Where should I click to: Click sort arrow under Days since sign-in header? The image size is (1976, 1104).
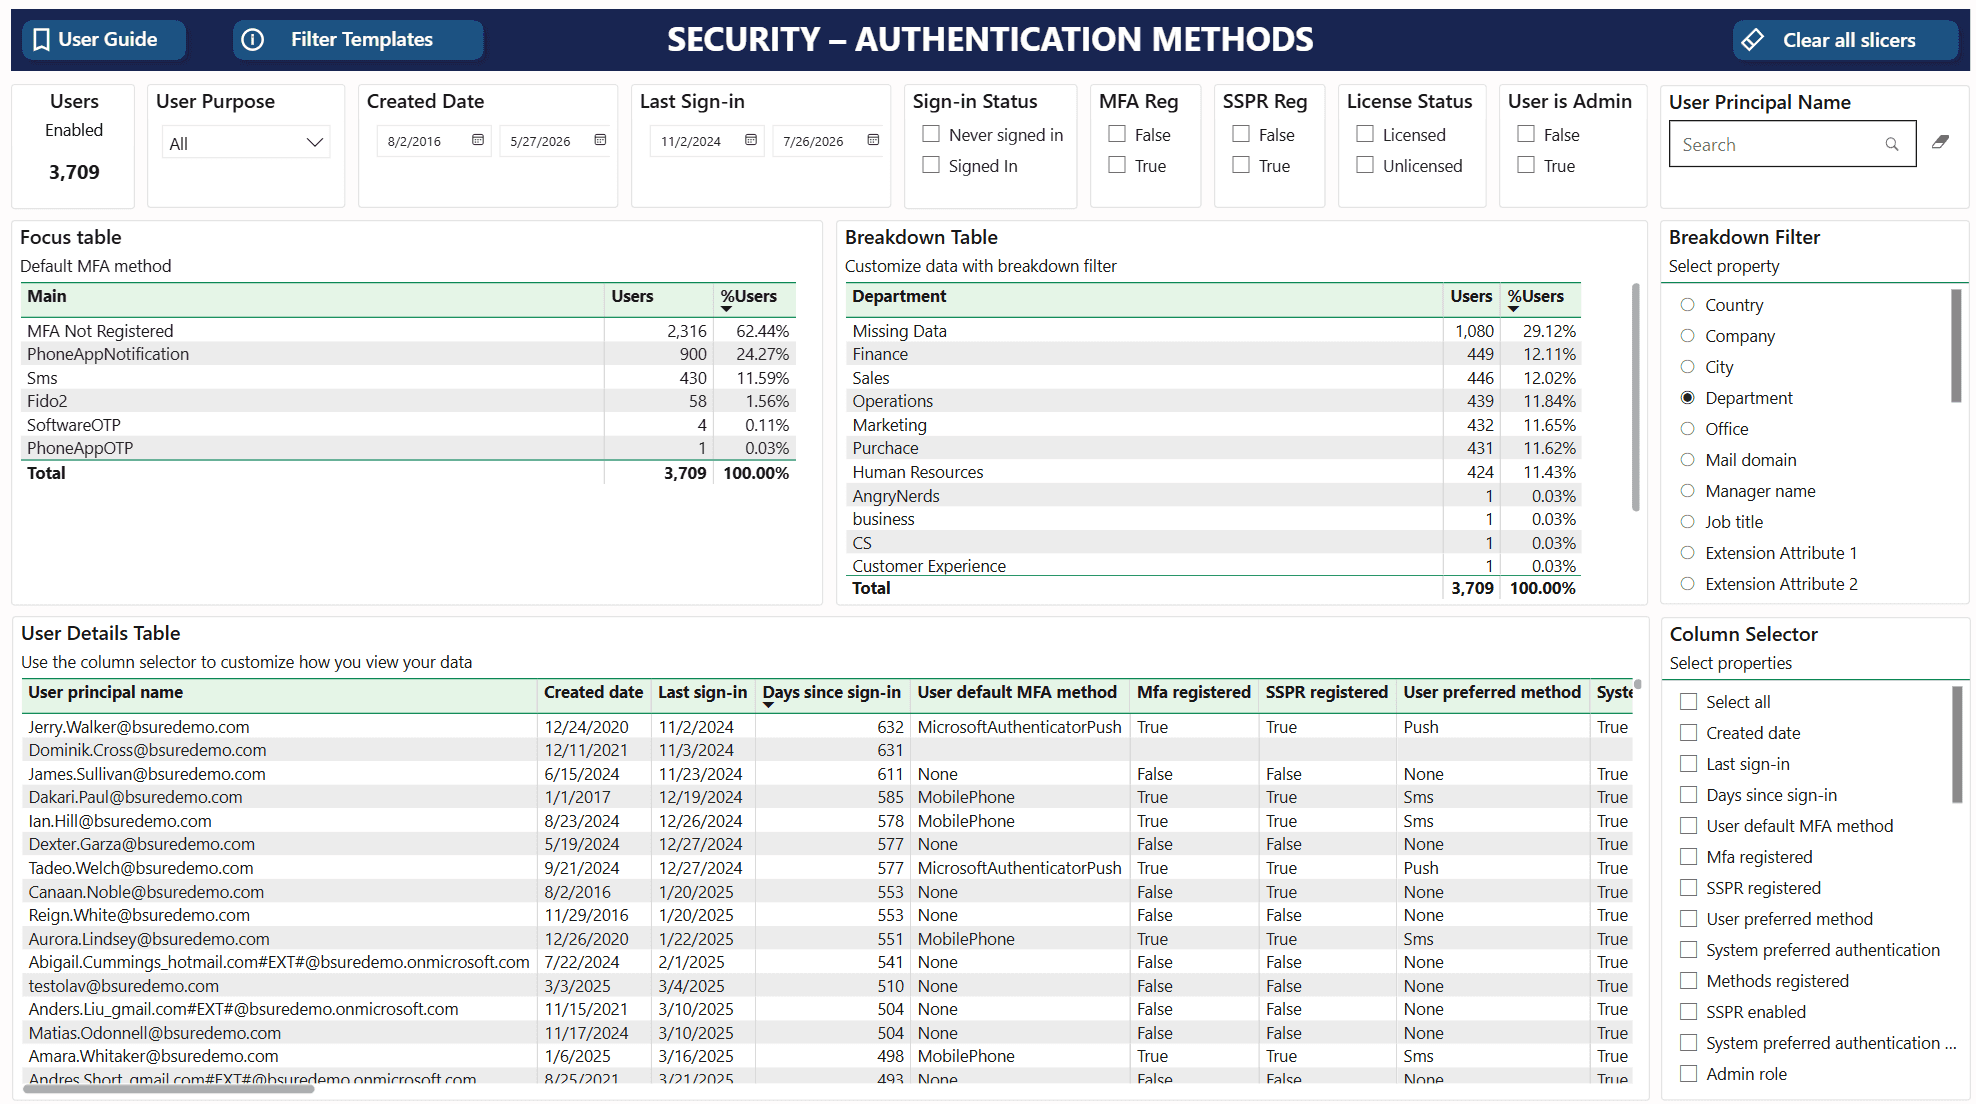[x=768, y=706]
